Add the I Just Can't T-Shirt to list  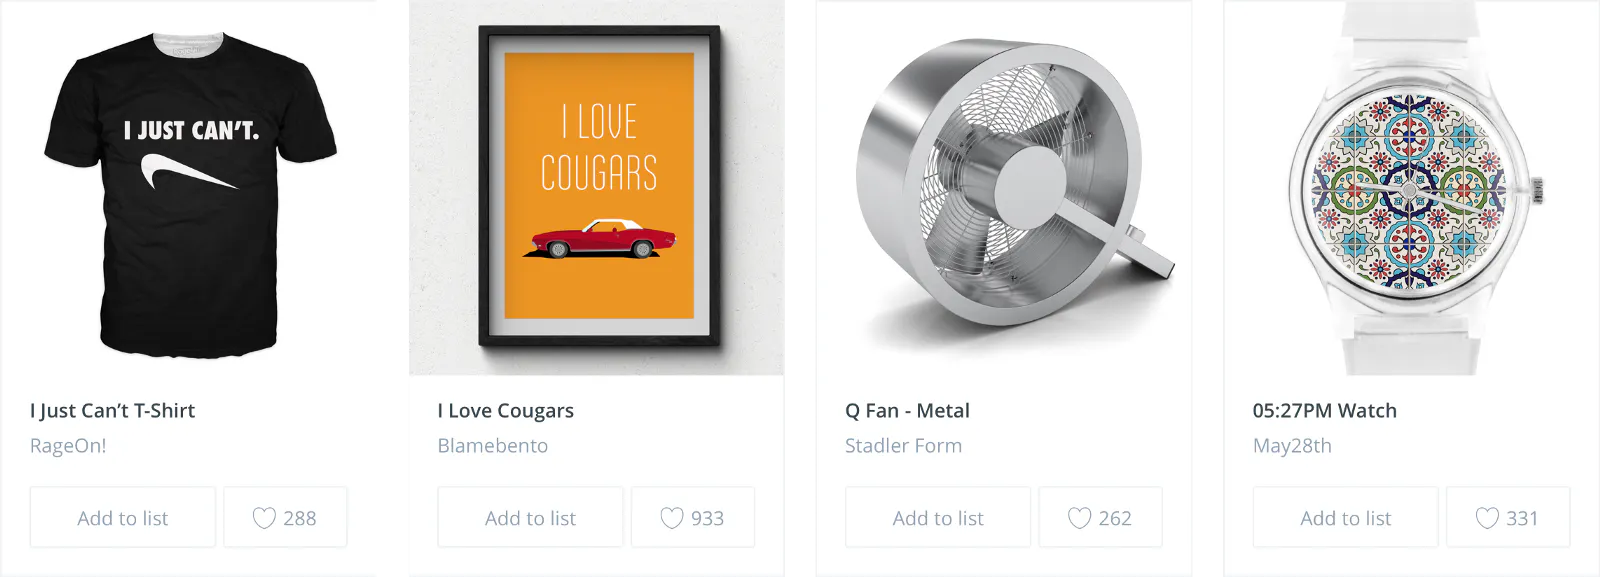pos(122,517)
